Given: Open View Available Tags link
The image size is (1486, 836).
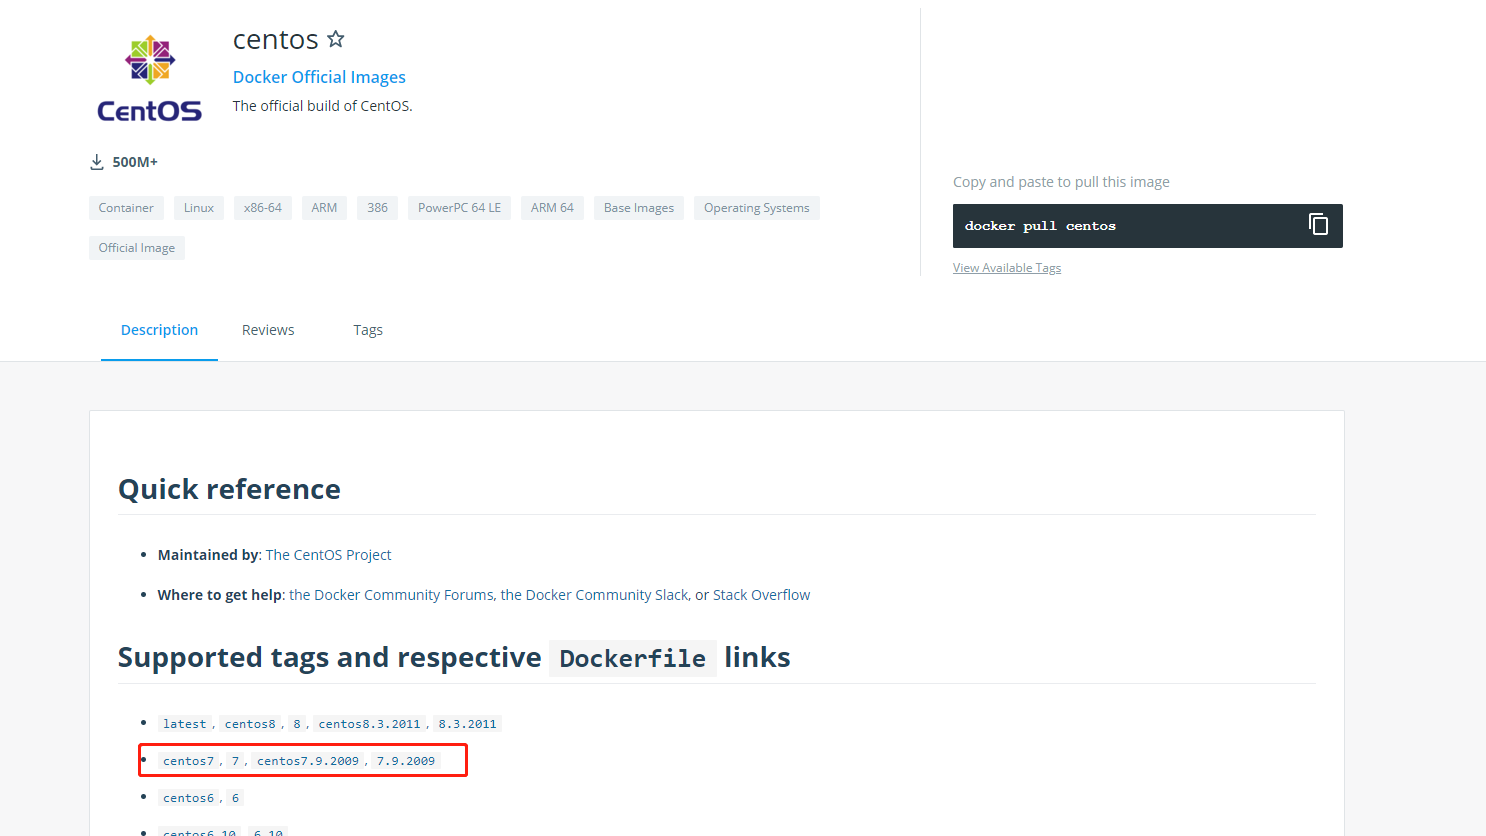Looking at the screenshot, I should [1007, 268].
